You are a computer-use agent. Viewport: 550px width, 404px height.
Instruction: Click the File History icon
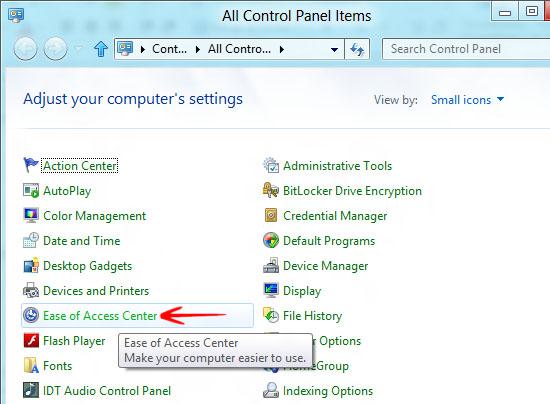271,315
